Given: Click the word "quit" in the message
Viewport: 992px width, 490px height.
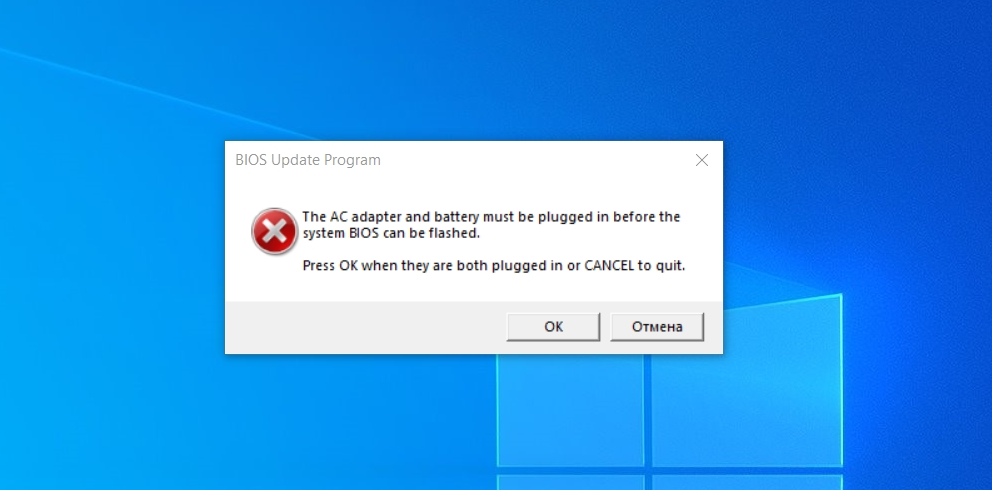Looking at the screenshot, I should 669,266.
